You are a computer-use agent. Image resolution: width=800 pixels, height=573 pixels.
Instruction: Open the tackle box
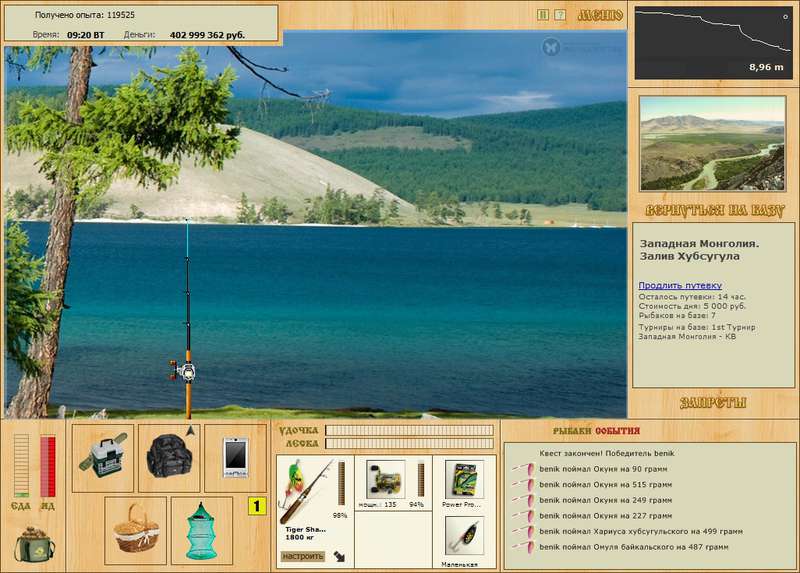point(103,458)
